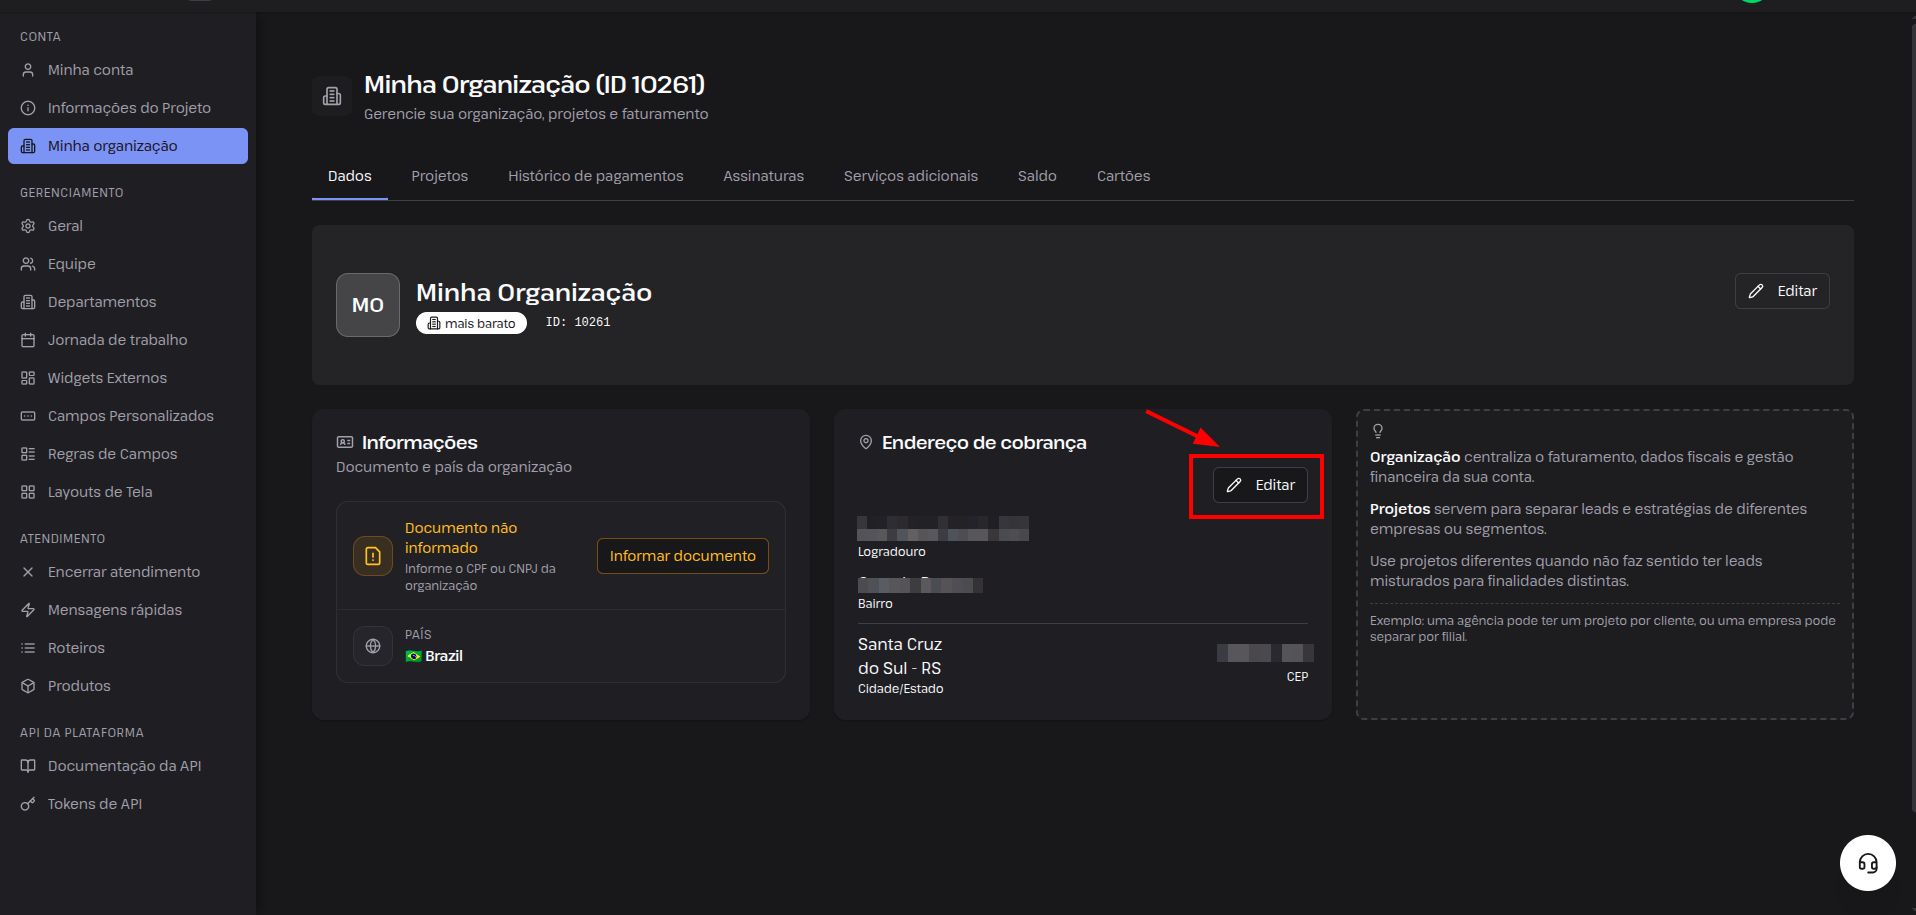The height and width of the screenshot is (915, 1916).
Task: Click the Mensagens rápidas lightning icon
Action: click(x=28, y=610)
